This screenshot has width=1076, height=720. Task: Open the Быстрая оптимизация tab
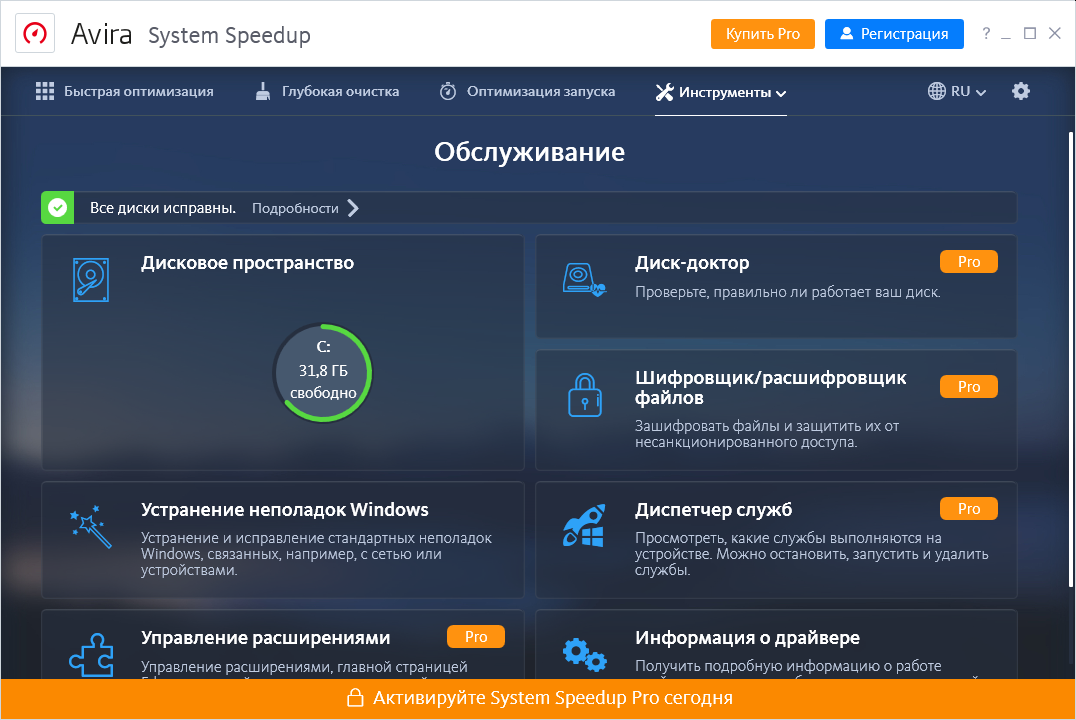click(x=125, y=91)
